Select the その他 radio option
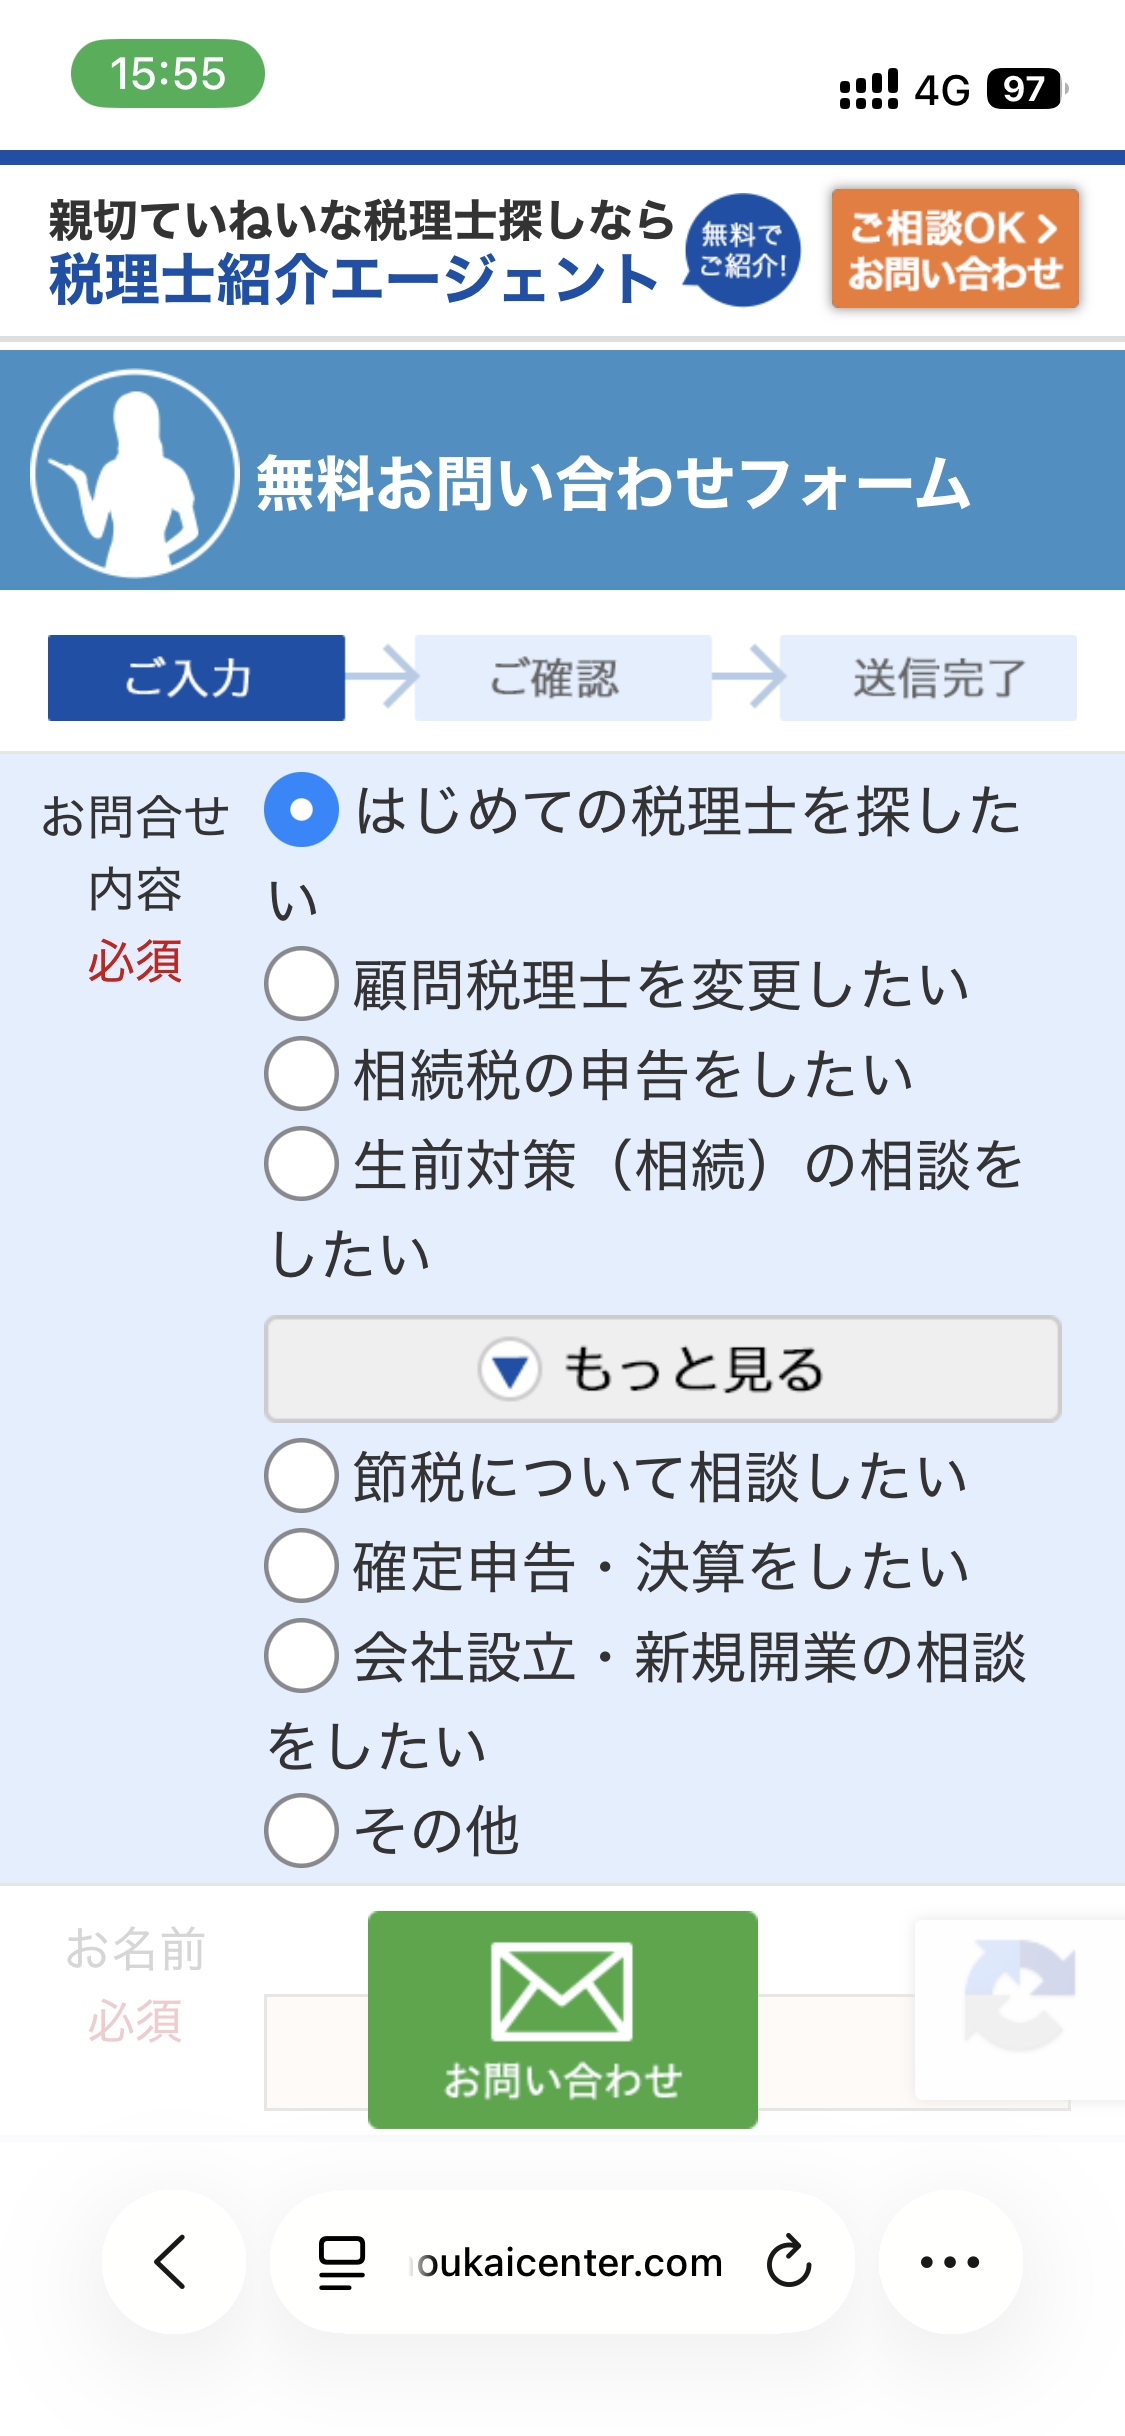This screenshot has width=1125, height=2436. [301, 1831]
